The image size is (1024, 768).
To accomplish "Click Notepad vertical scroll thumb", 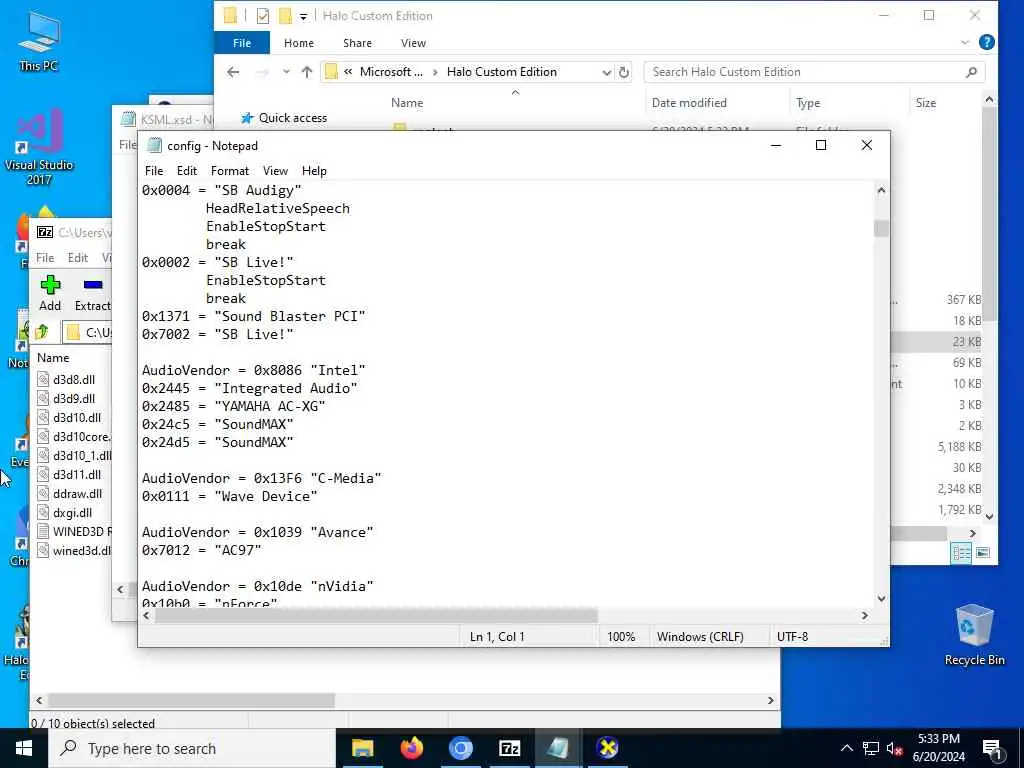I will coord(881,229).
